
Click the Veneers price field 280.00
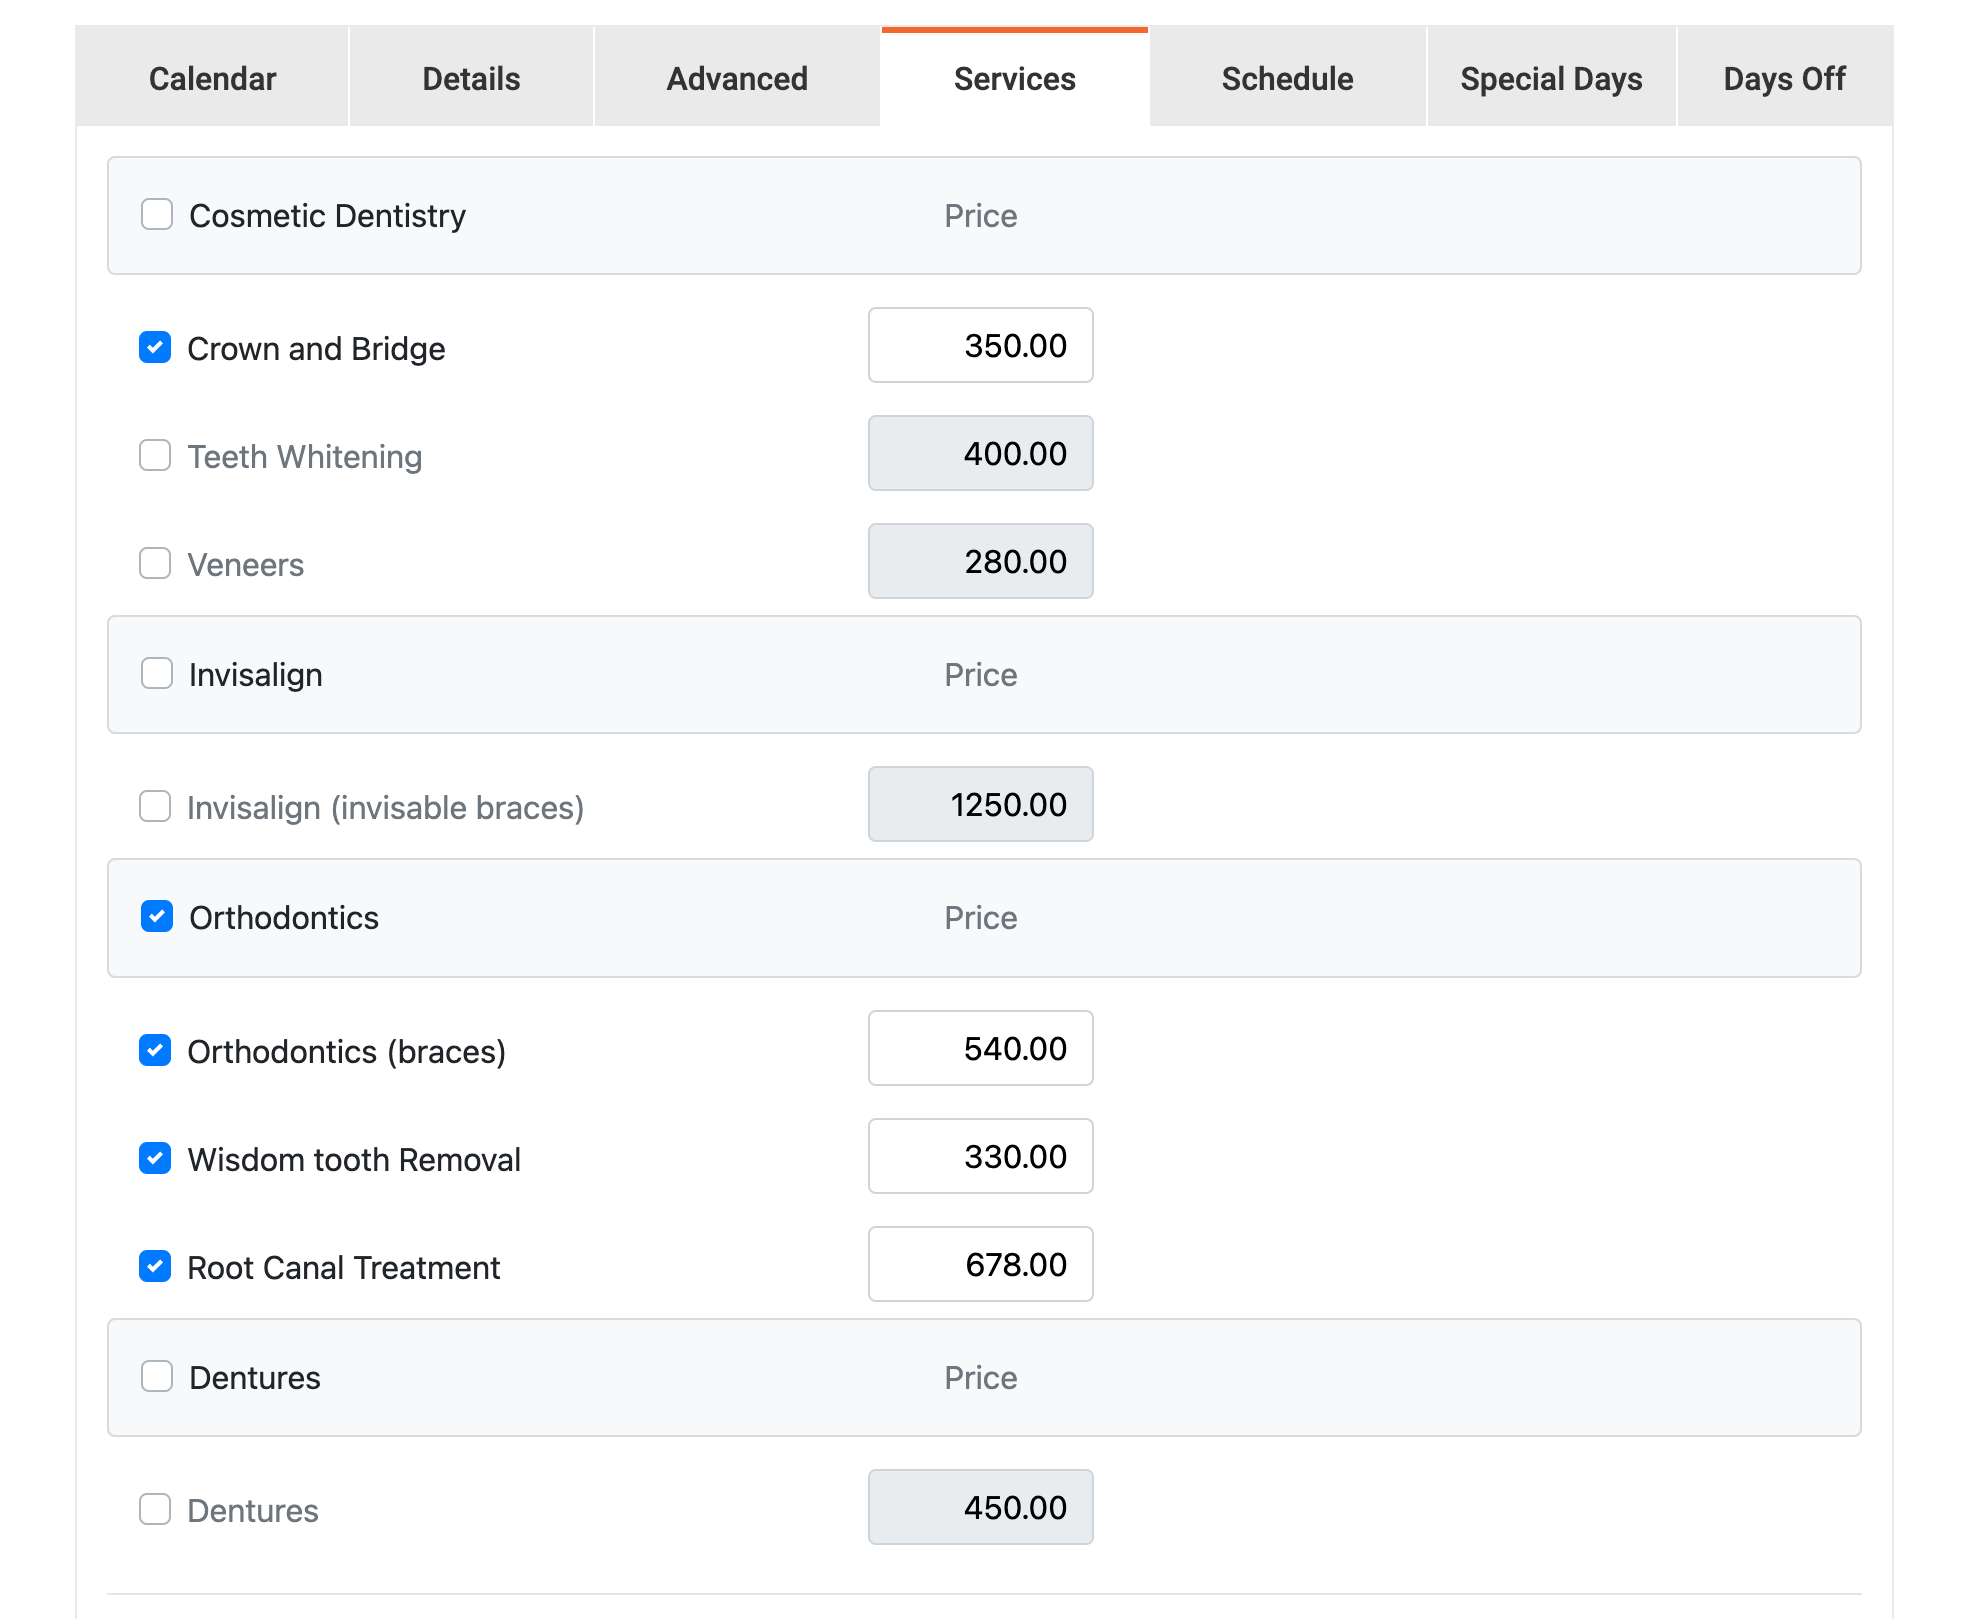coord(981,561)
